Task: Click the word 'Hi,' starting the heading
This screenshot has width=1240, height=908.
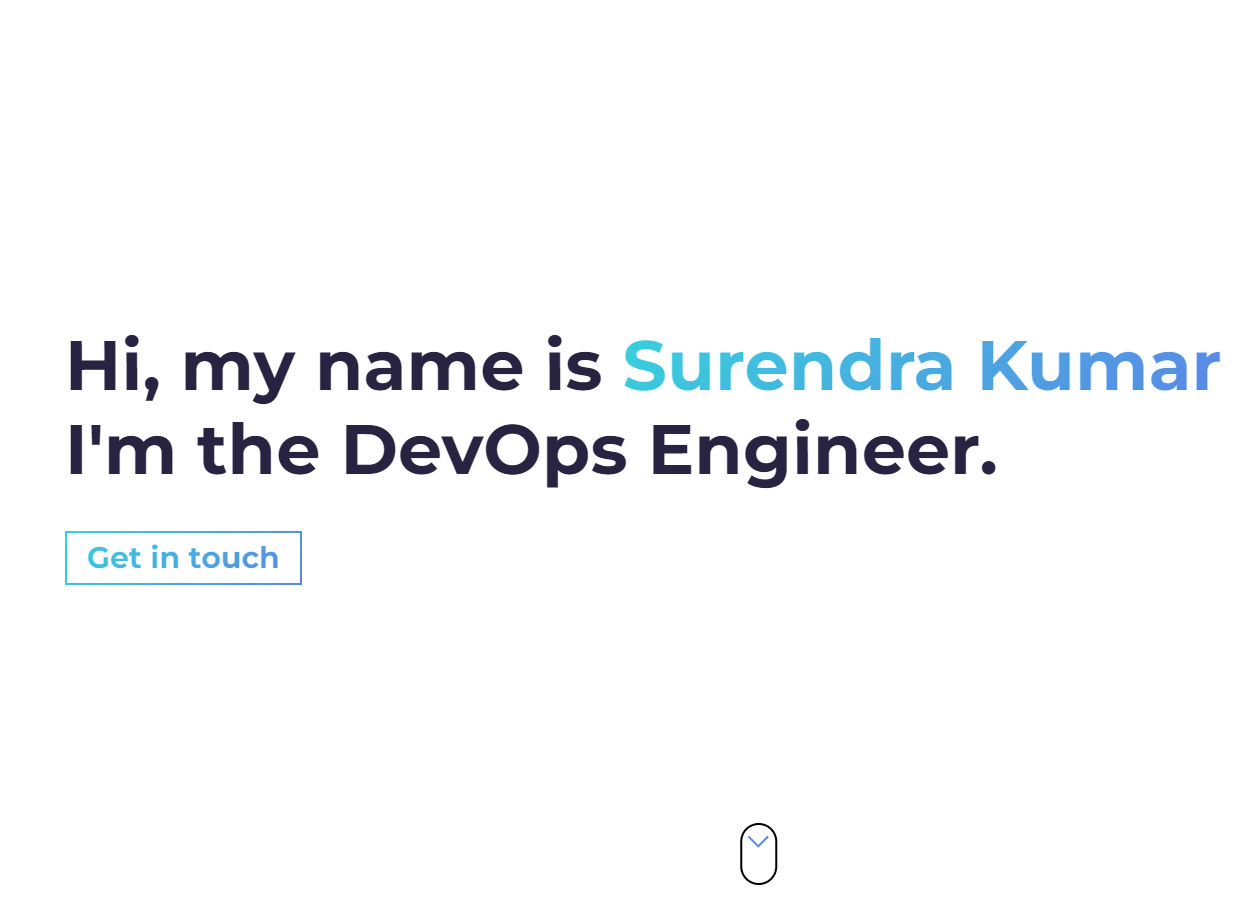Action: coord(113,369)
